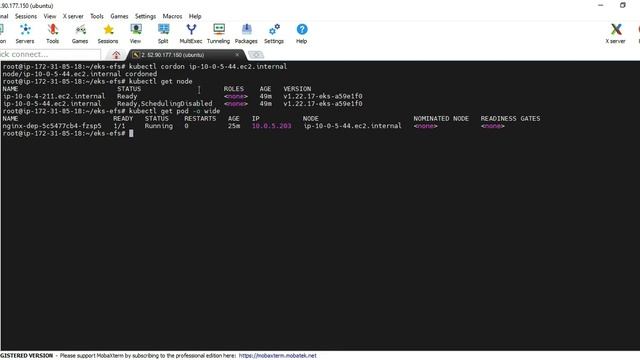Open the Sessions menu

coord(26,16)
